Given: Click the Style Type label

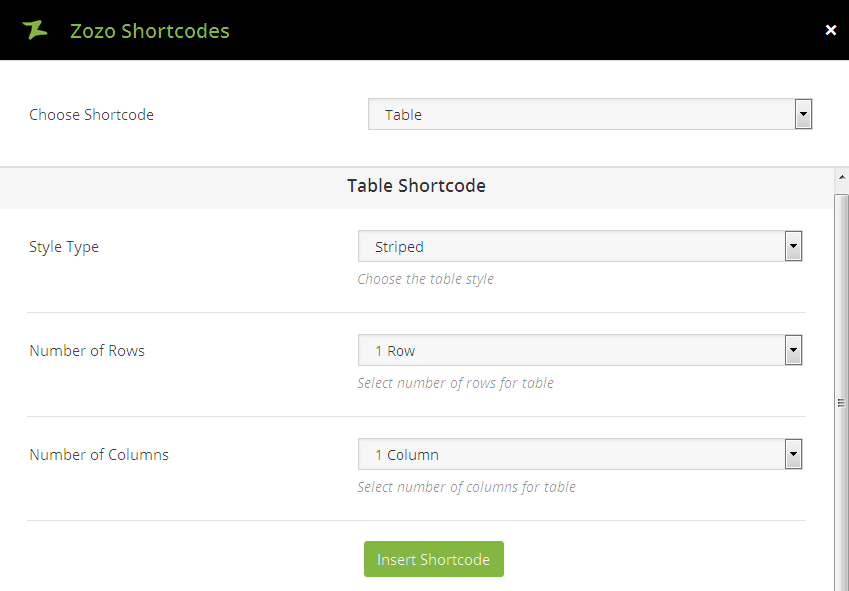Looking at the screenshot, I should pyautogui.click(x=64, y=246).
